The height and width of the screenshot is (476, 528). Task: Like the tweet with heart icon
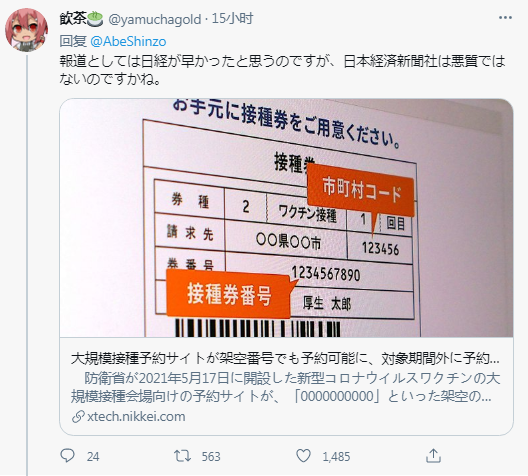click(x=303, y=456)
